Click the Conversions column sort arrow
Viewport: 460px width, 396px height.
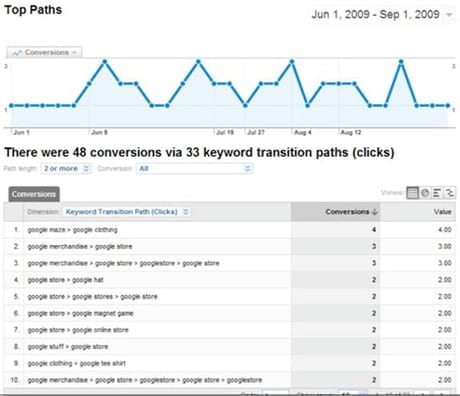[x=374, y=212]
